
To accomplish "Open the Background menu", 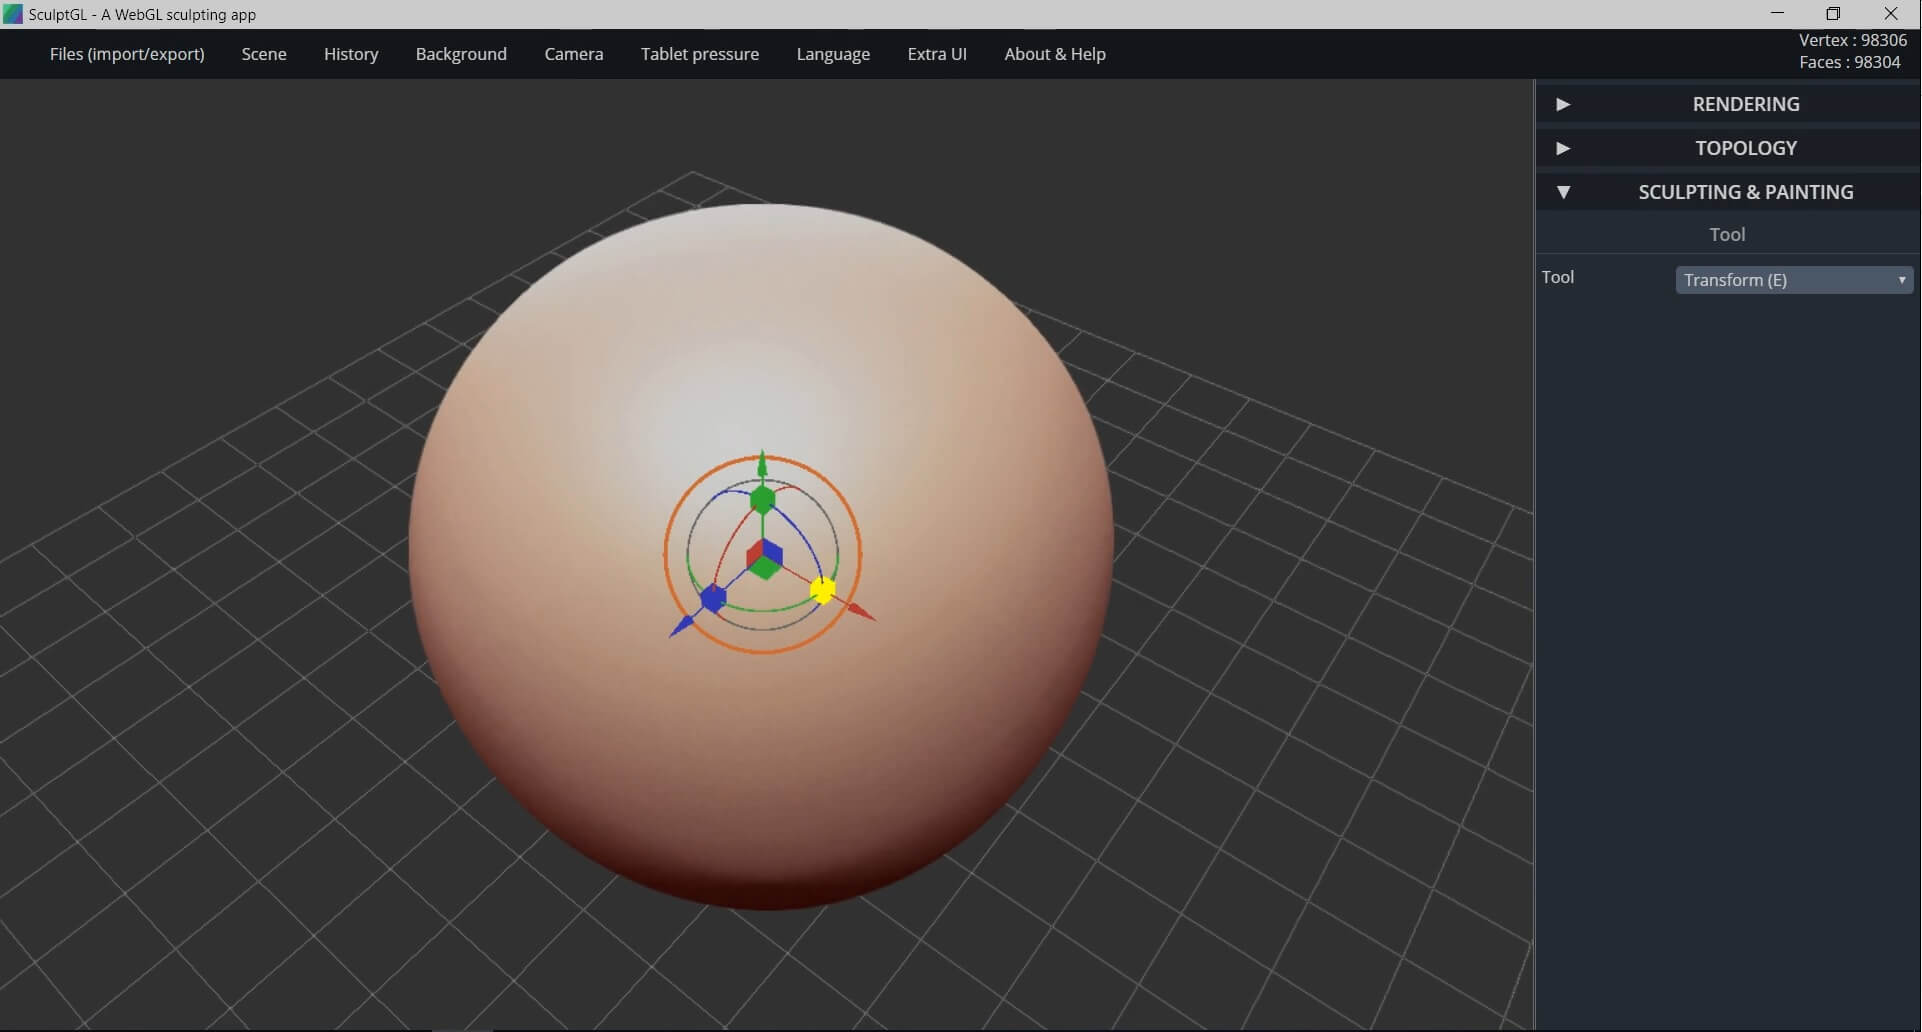I will pos(461,54).
